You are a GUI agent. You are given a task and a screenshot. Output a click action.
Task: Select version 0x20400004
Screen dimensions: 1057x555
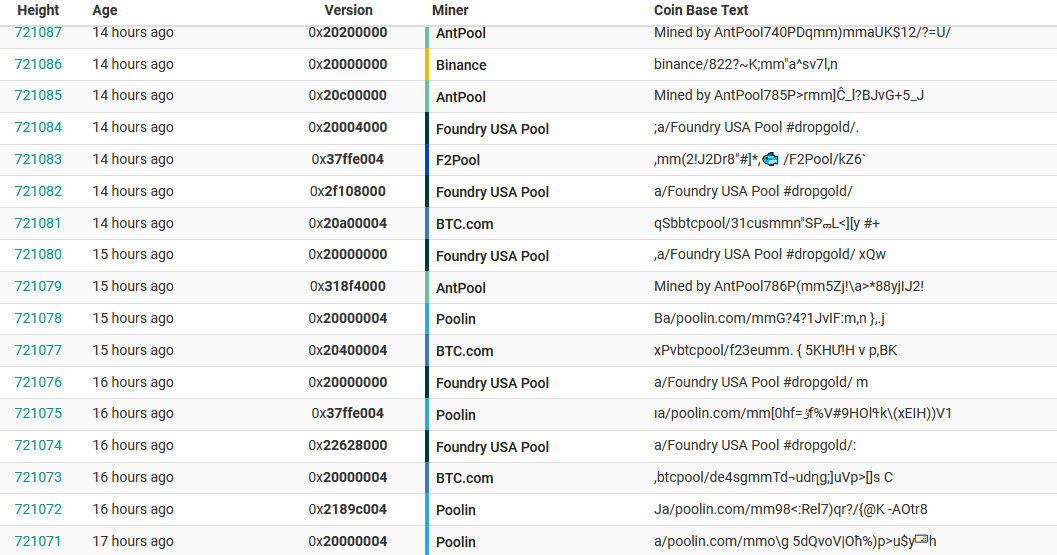tap(348, 350)
